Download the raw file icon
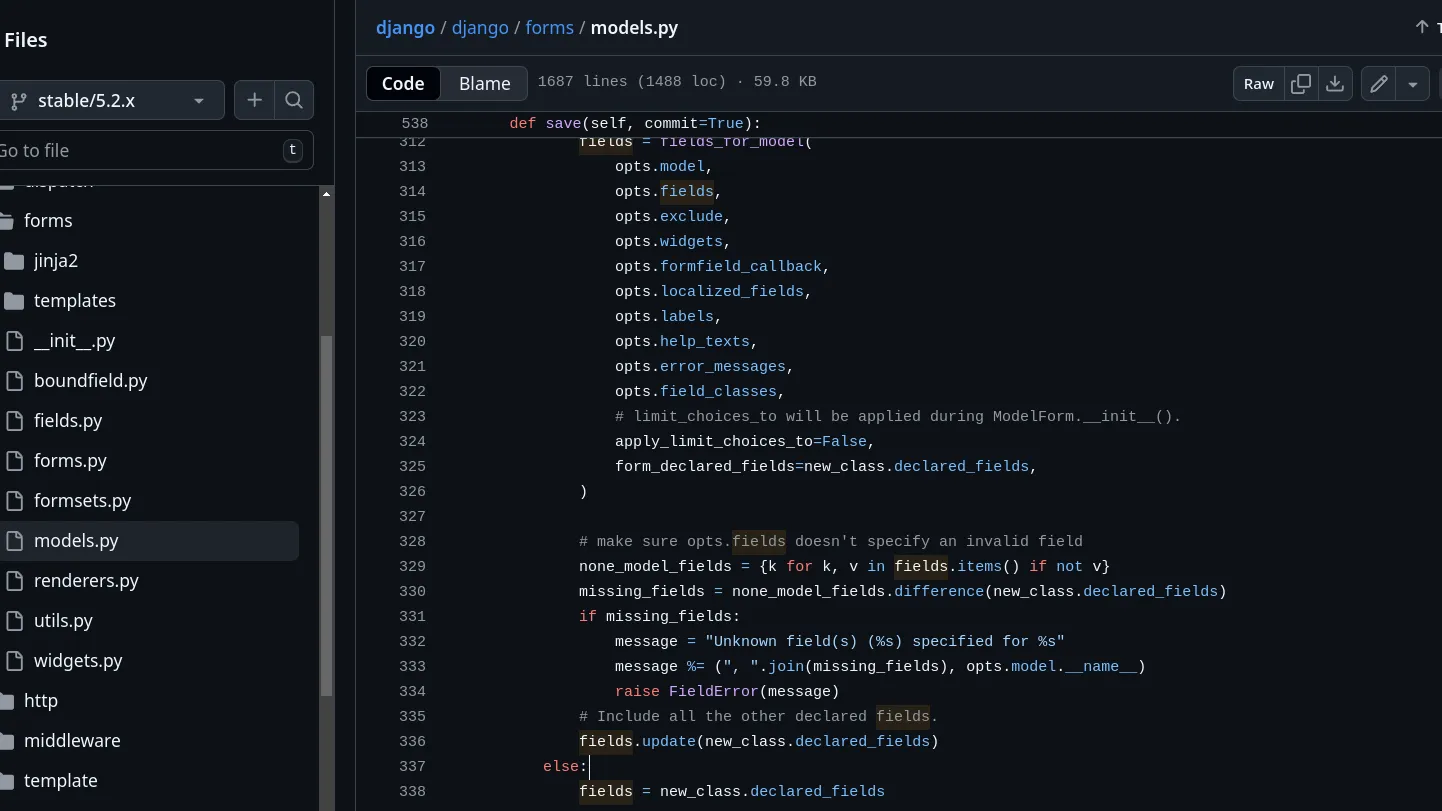Image resolution: width=1442 pixels, height=811 pixels. click(1335, 84)
